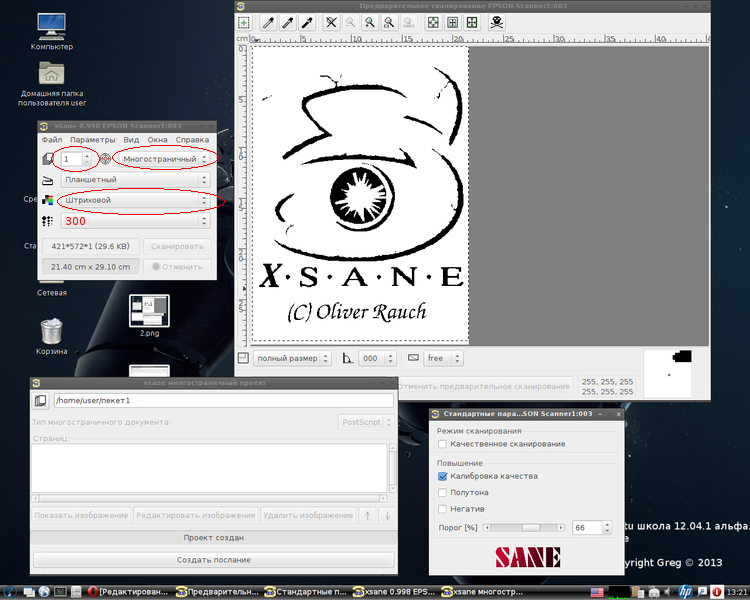The image size is (750, 600).
Task: Select the full visible area icon
Action: [472, 22]
